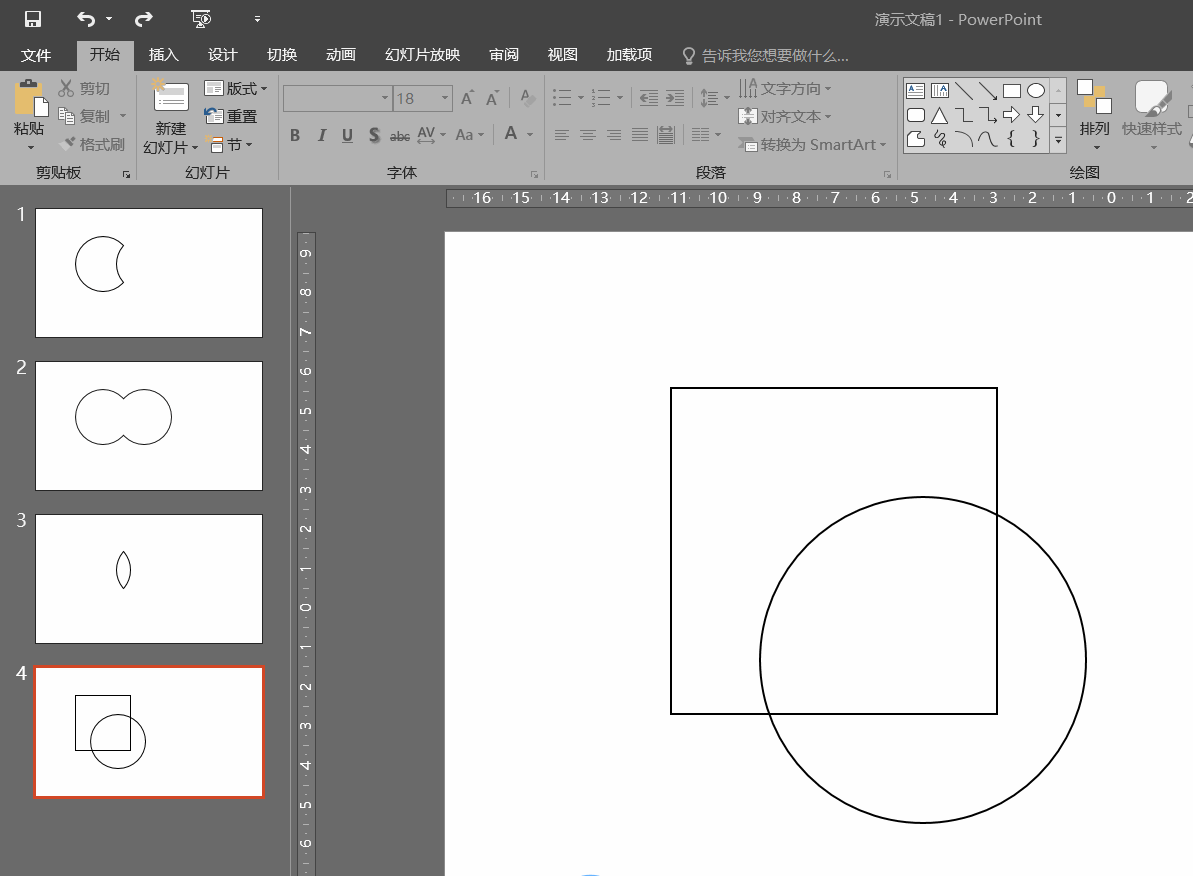
Task: Select the rectangle shape in gallery
Action: [x=1012, y=91]
